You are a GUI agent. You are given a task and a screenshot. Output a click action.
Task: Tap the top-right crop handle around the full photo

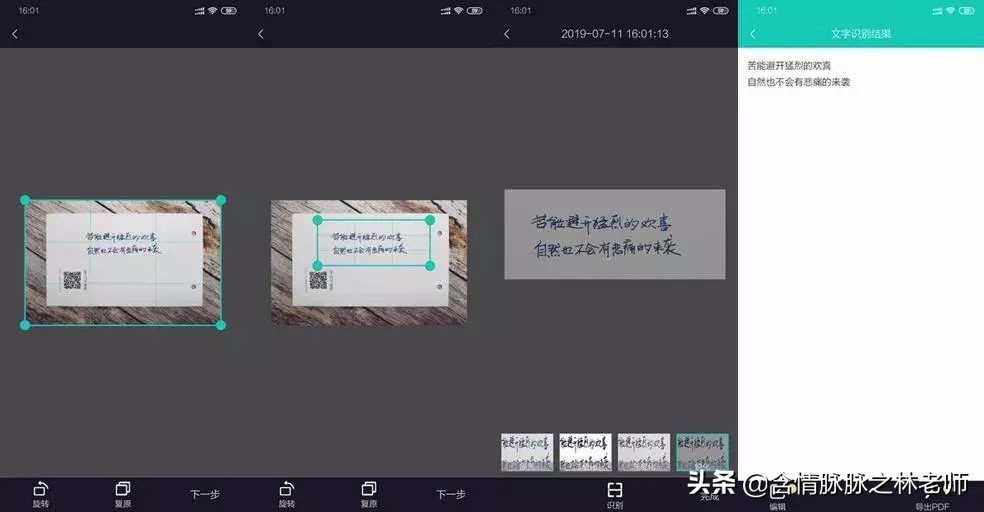[x=221, y=200]
